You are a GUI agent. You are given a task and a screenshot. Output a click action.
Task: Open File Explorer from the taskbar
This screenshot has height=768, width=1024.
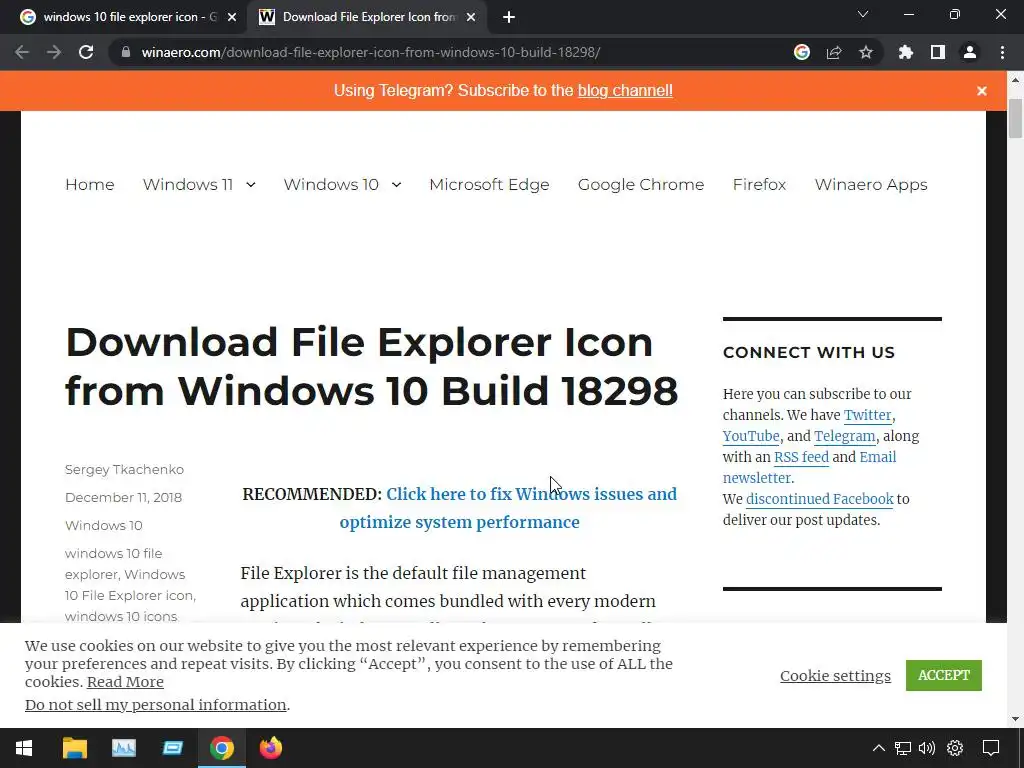coord(74,748)
